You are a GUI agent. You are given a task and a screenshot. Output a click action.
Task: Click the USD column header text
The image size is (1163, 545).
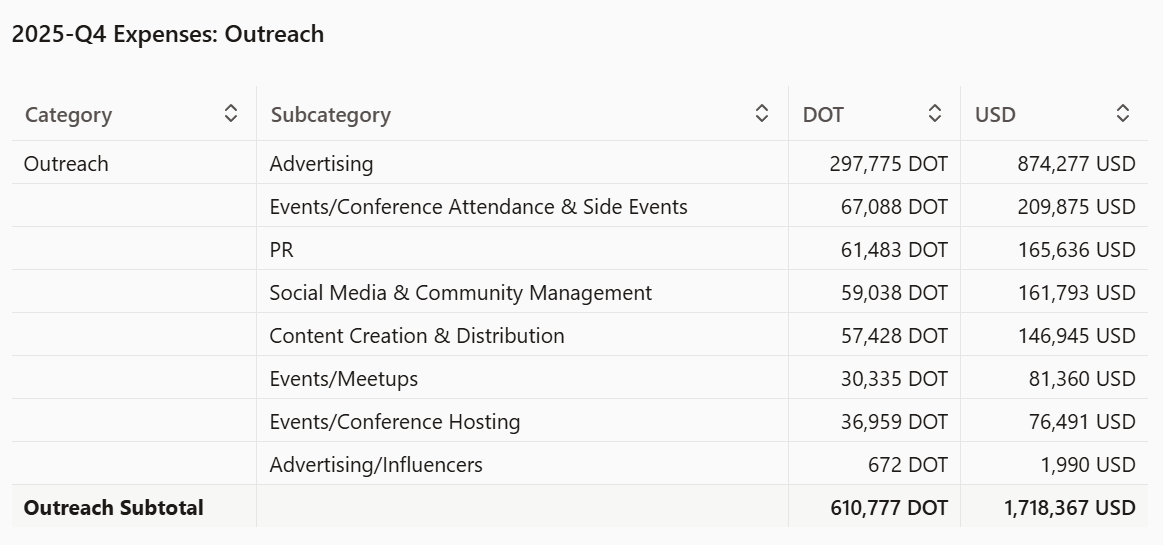click(x=995, y=115)
